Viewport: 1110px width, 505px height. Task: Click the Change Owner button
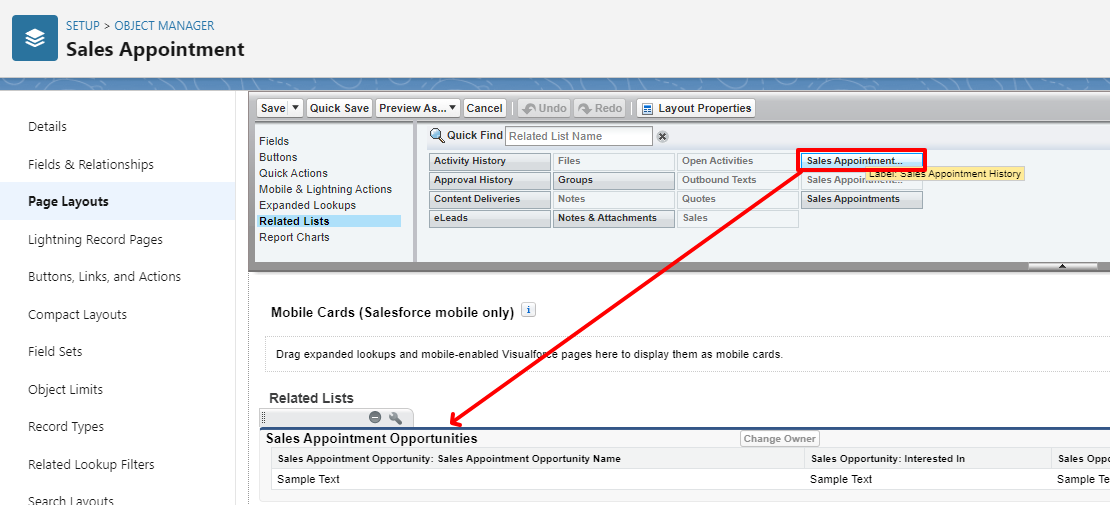(x=779, y=438)
